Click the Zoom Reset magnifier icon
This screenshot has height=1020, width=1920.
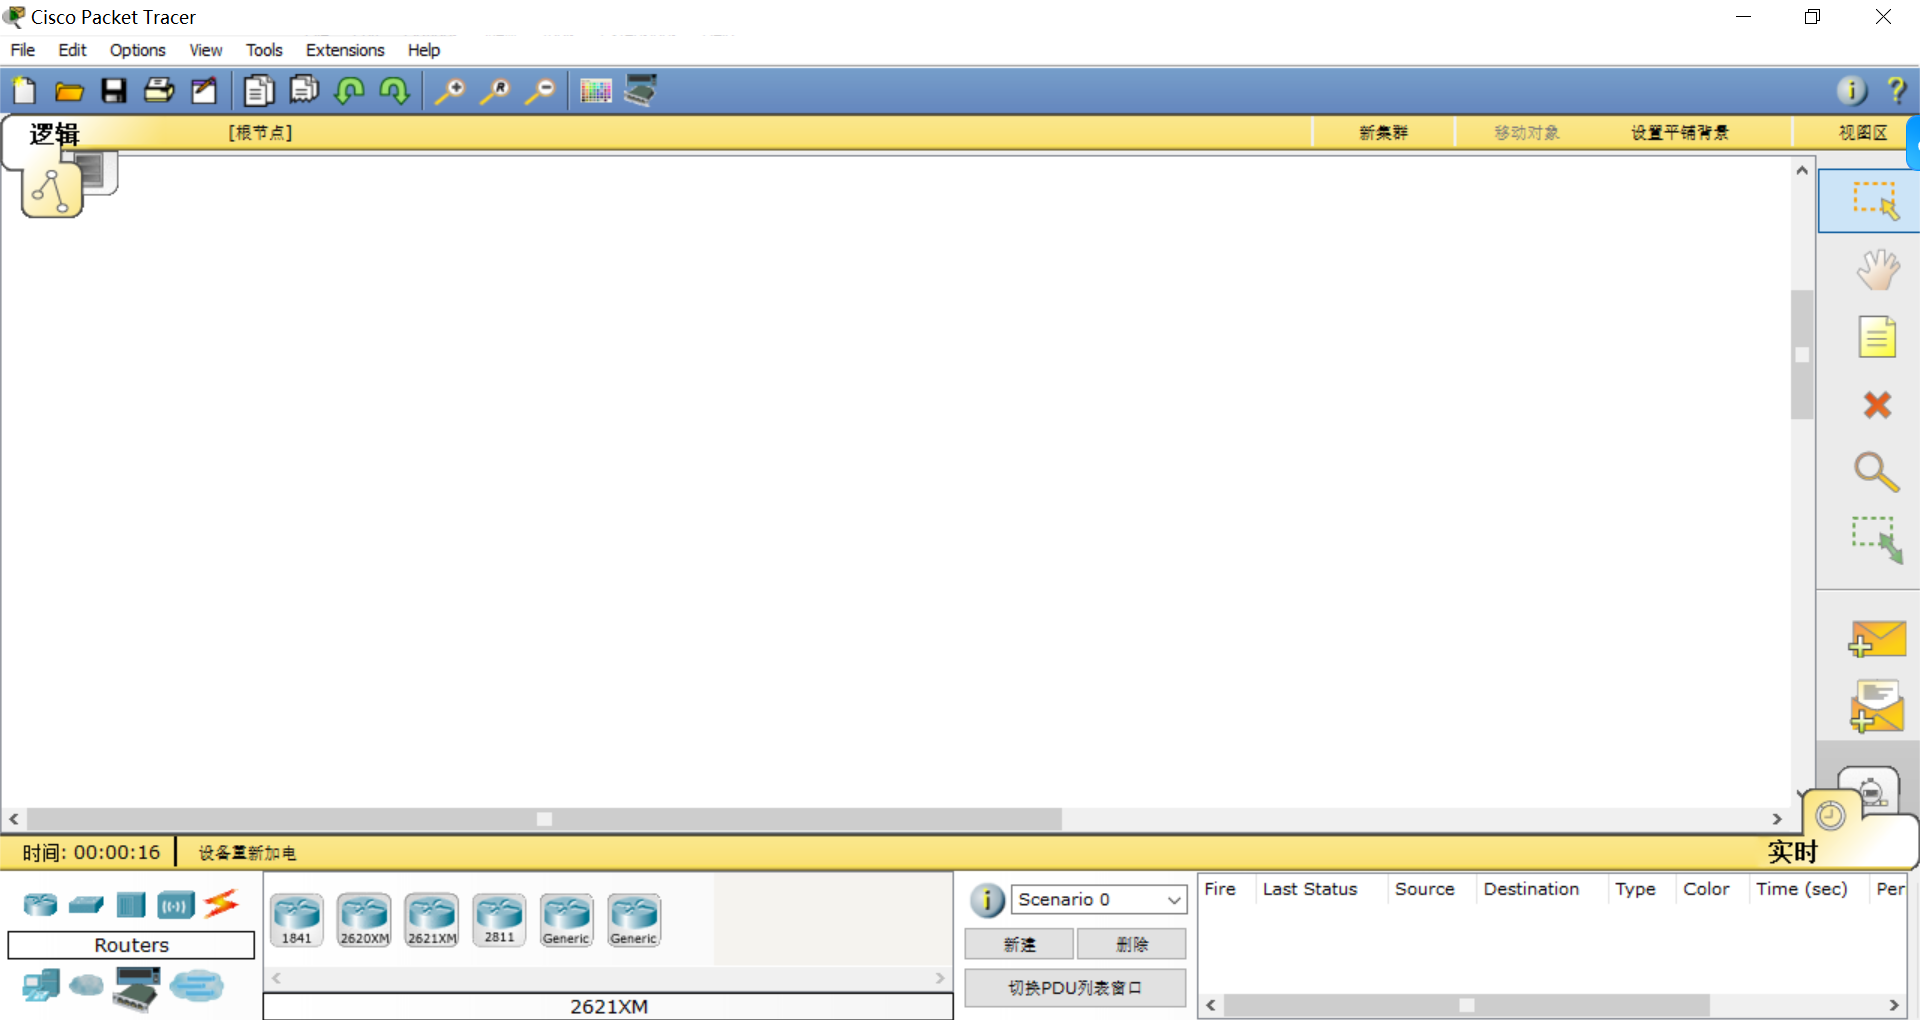tap(495, 91)
